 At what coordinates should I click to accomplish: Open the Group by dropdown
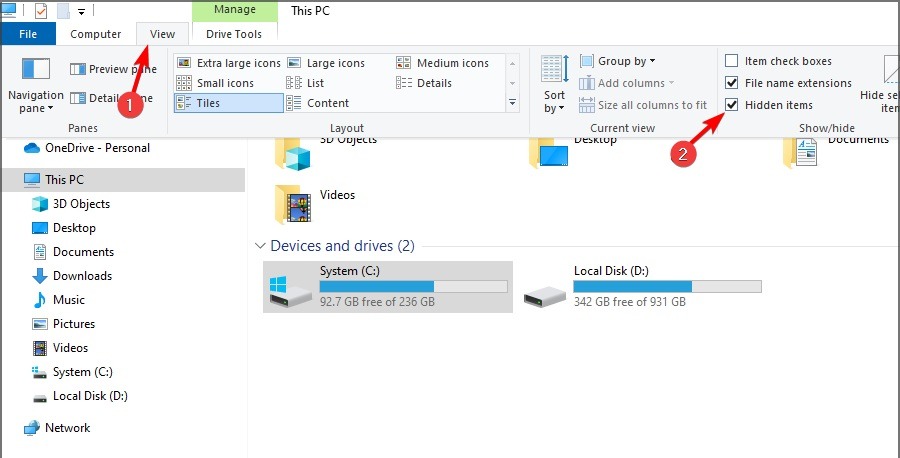[x=617, y=61]
